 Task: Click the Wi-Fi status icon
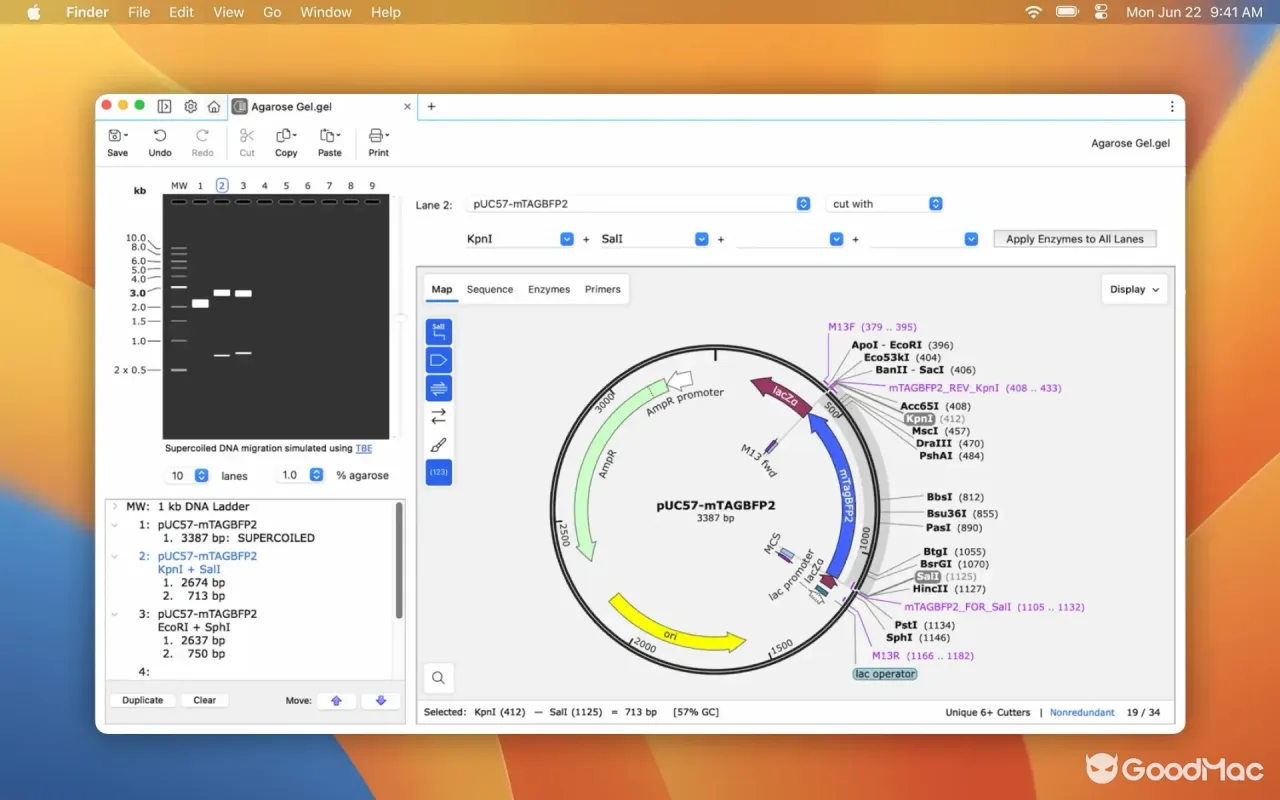tap(1033, 12)
